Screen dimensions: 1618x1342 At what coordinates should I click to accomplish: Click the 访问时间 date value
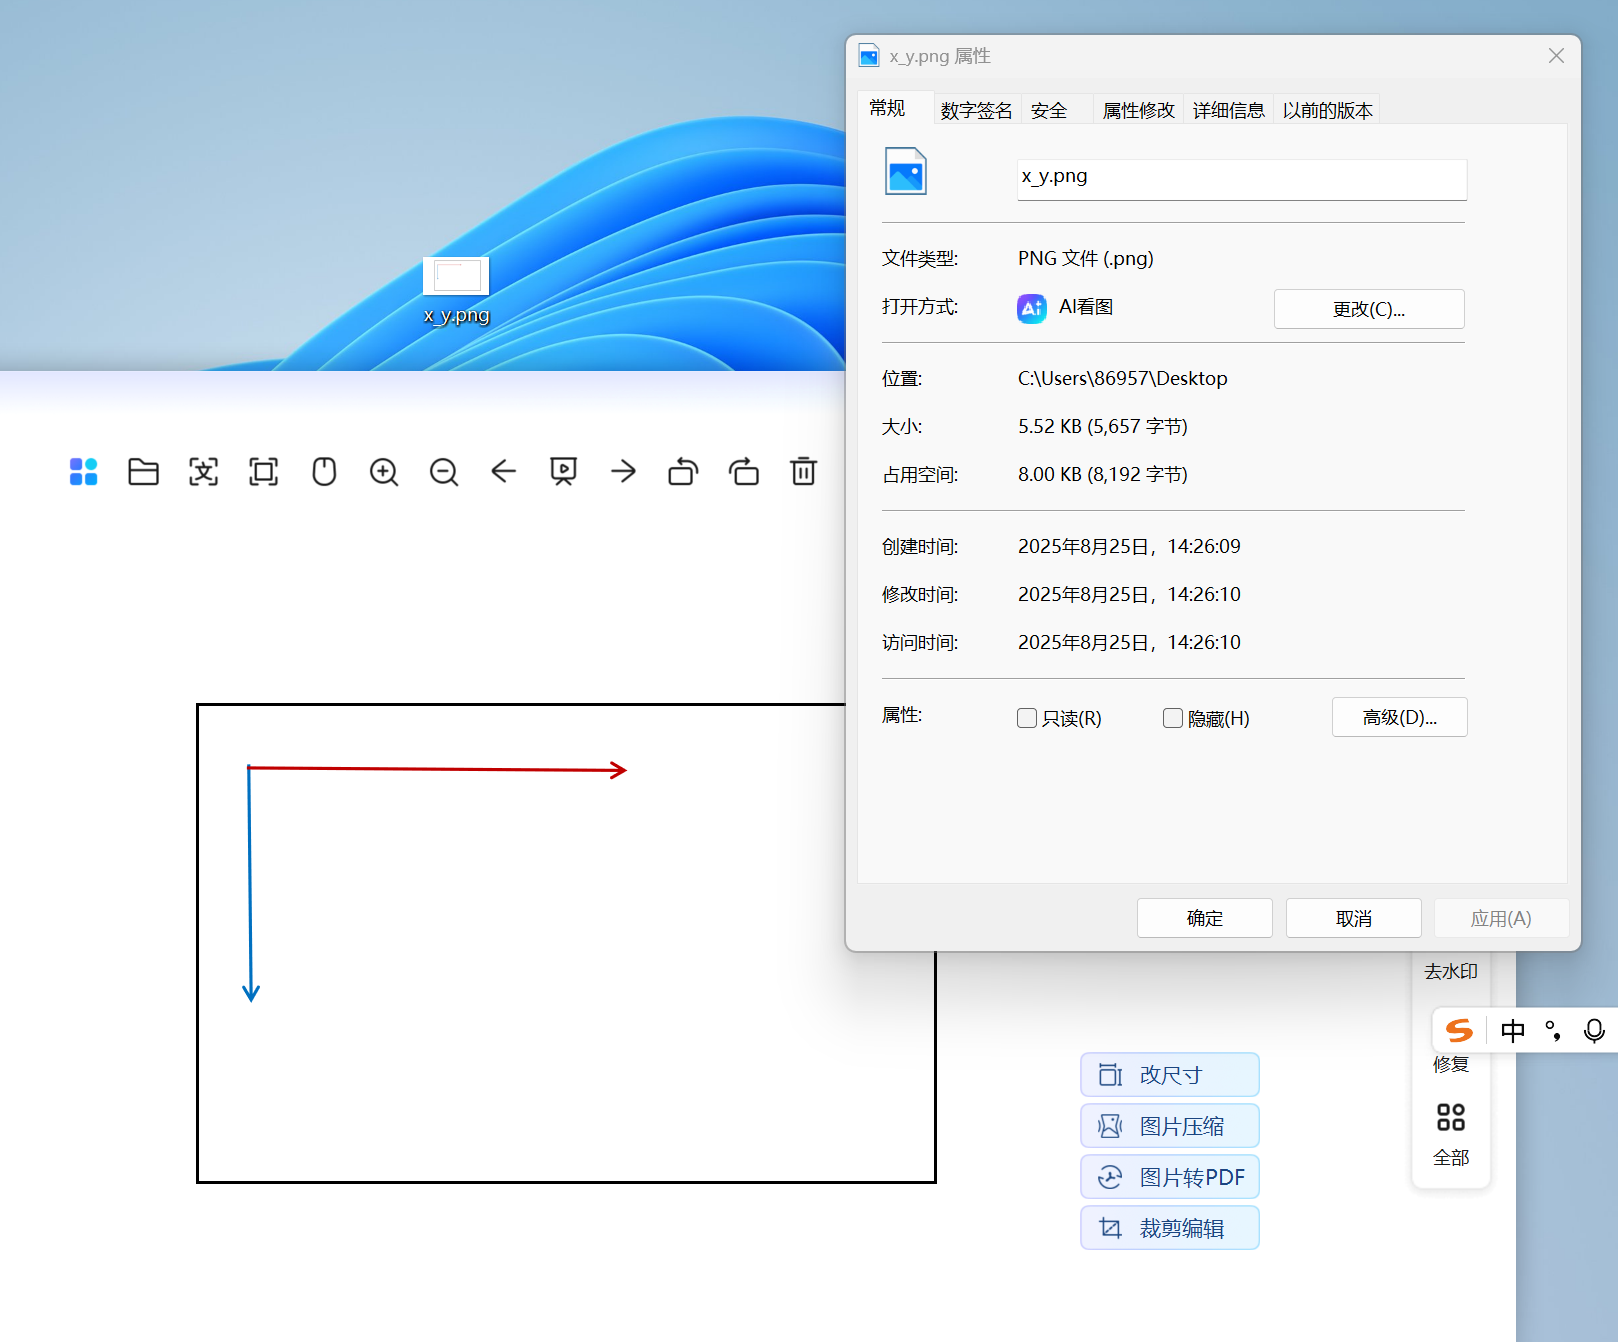coord(1129,642)
